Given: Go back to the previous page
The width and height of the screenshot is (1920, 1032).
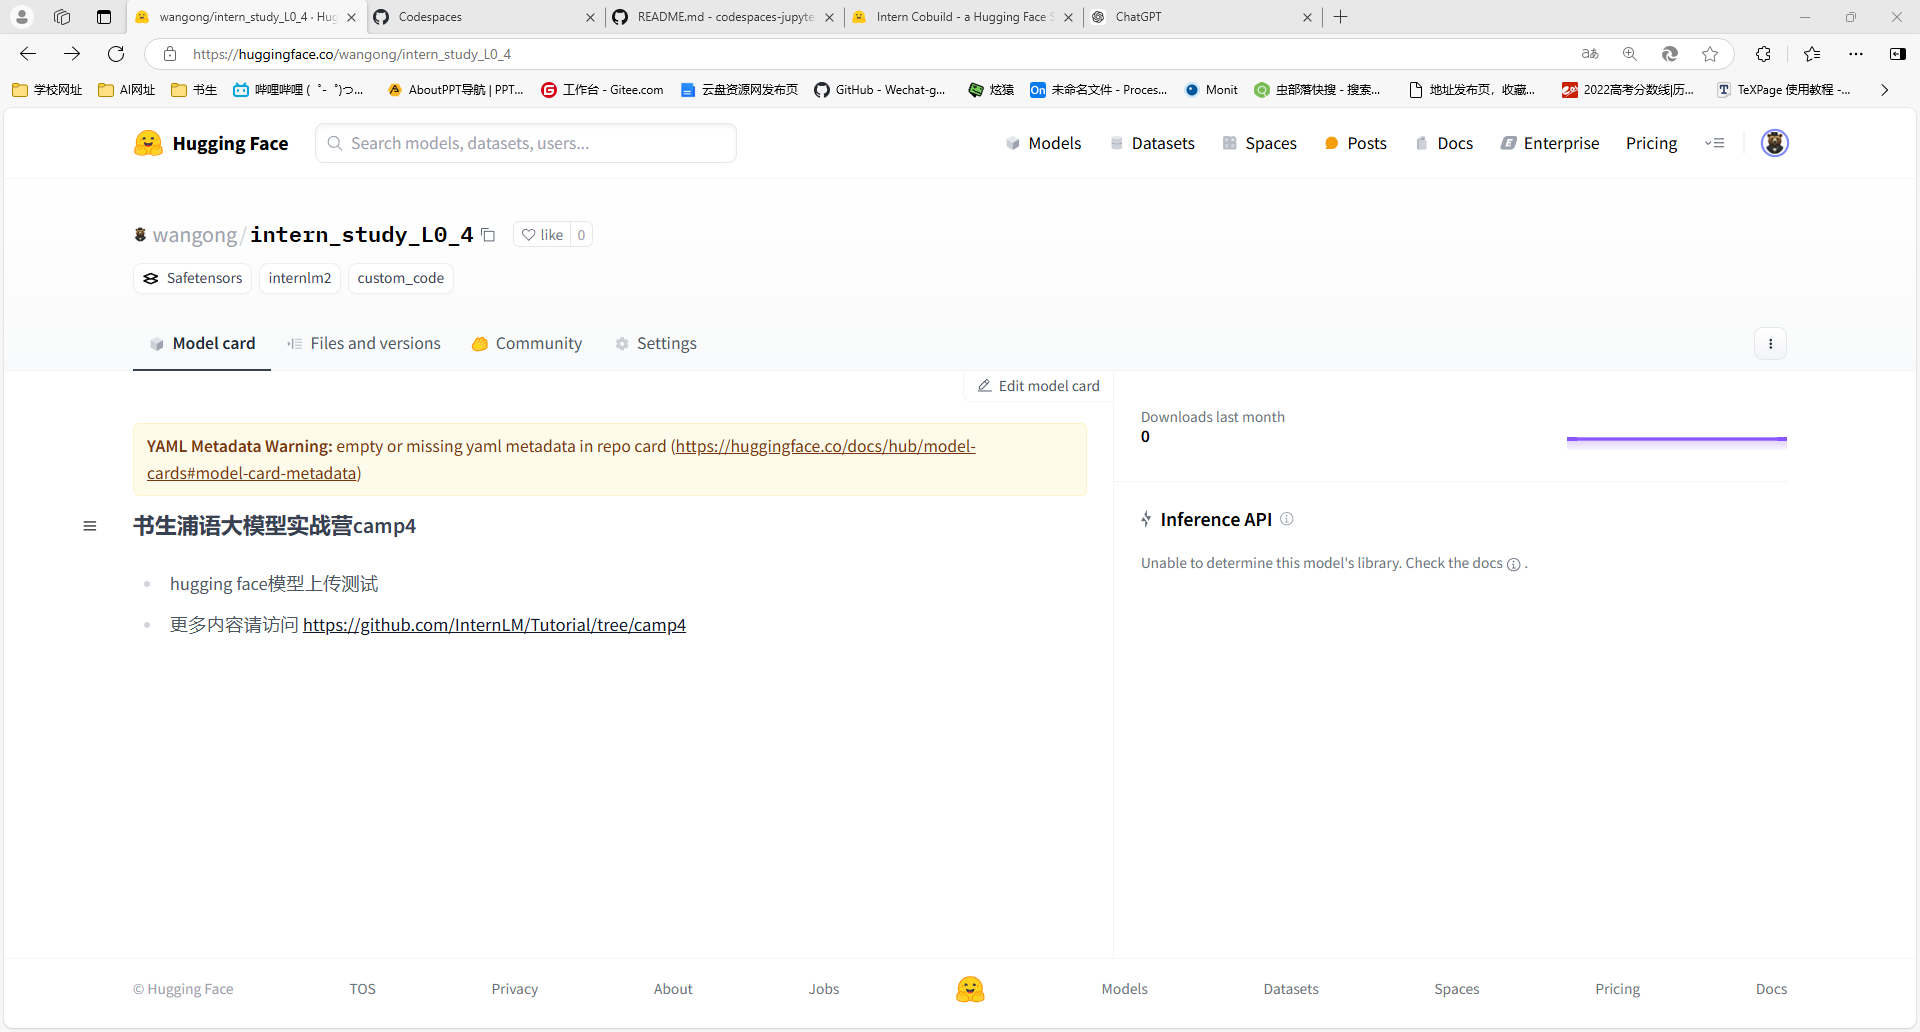Looking at the screenshot, I should tap(28, 54).
